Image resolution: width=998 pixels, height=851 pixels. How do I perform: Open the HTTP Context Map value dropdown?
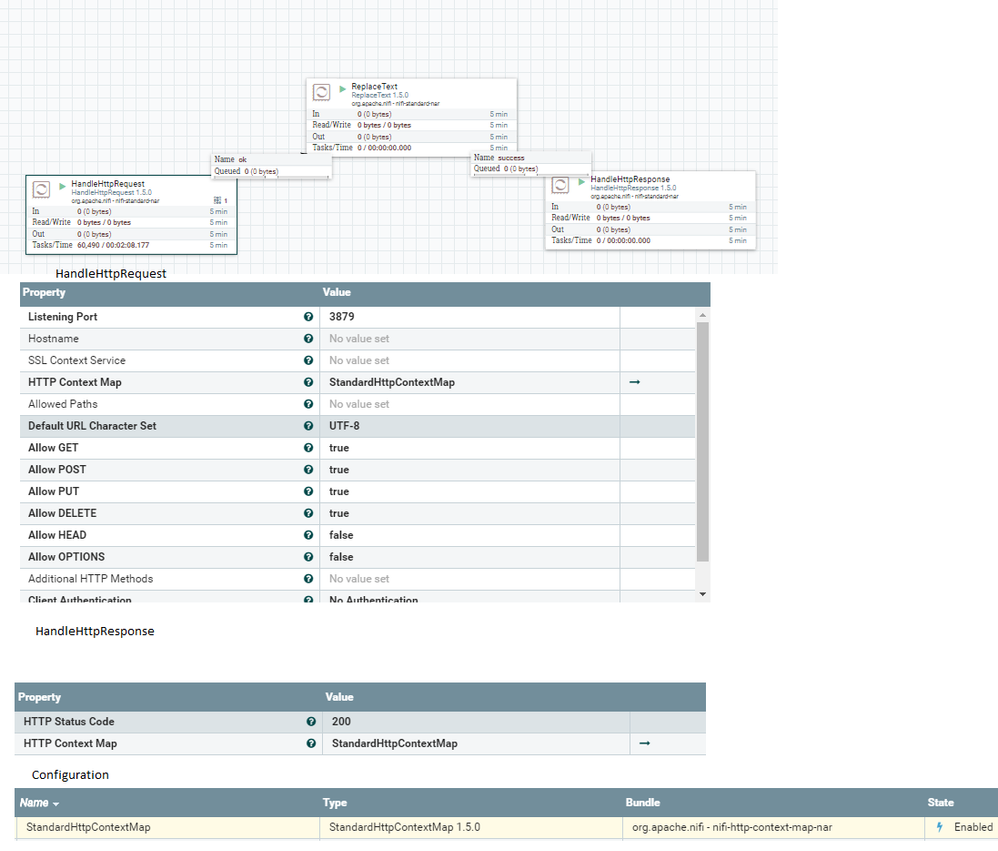click(x=470, y=382)
